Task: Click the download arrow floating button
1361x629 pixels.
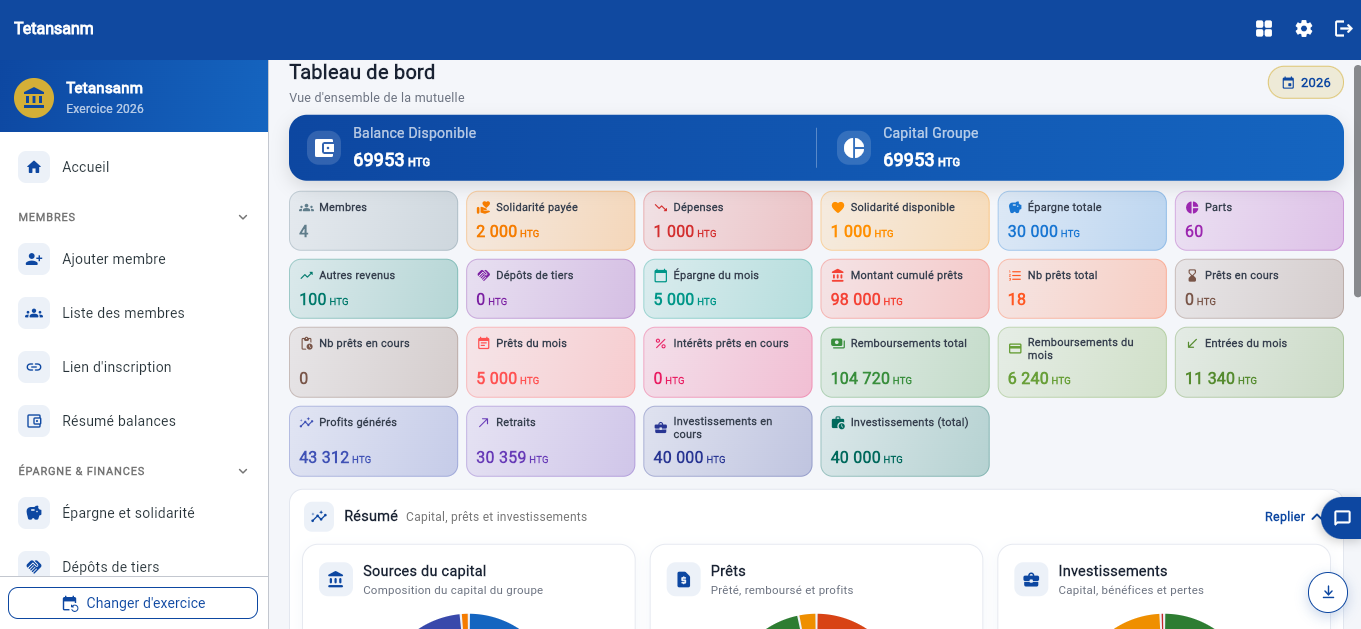Action: coord(1328,592)
